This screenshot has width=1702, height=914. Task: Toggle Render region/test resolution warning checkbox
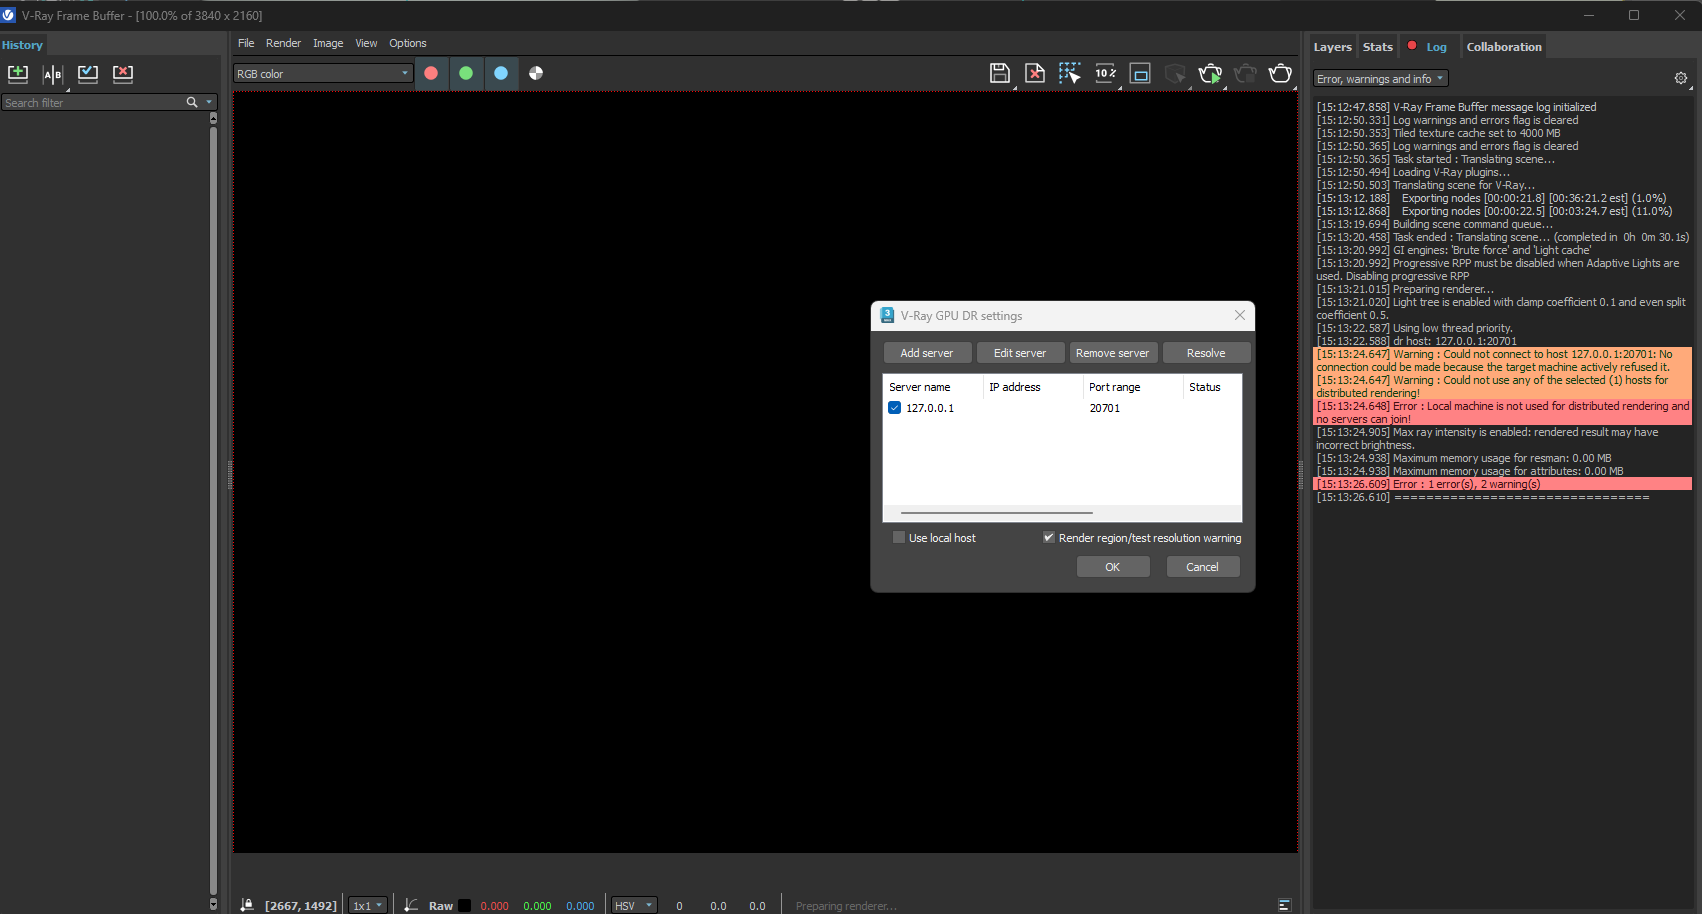pyautogui.click(x=1049, y=538)
